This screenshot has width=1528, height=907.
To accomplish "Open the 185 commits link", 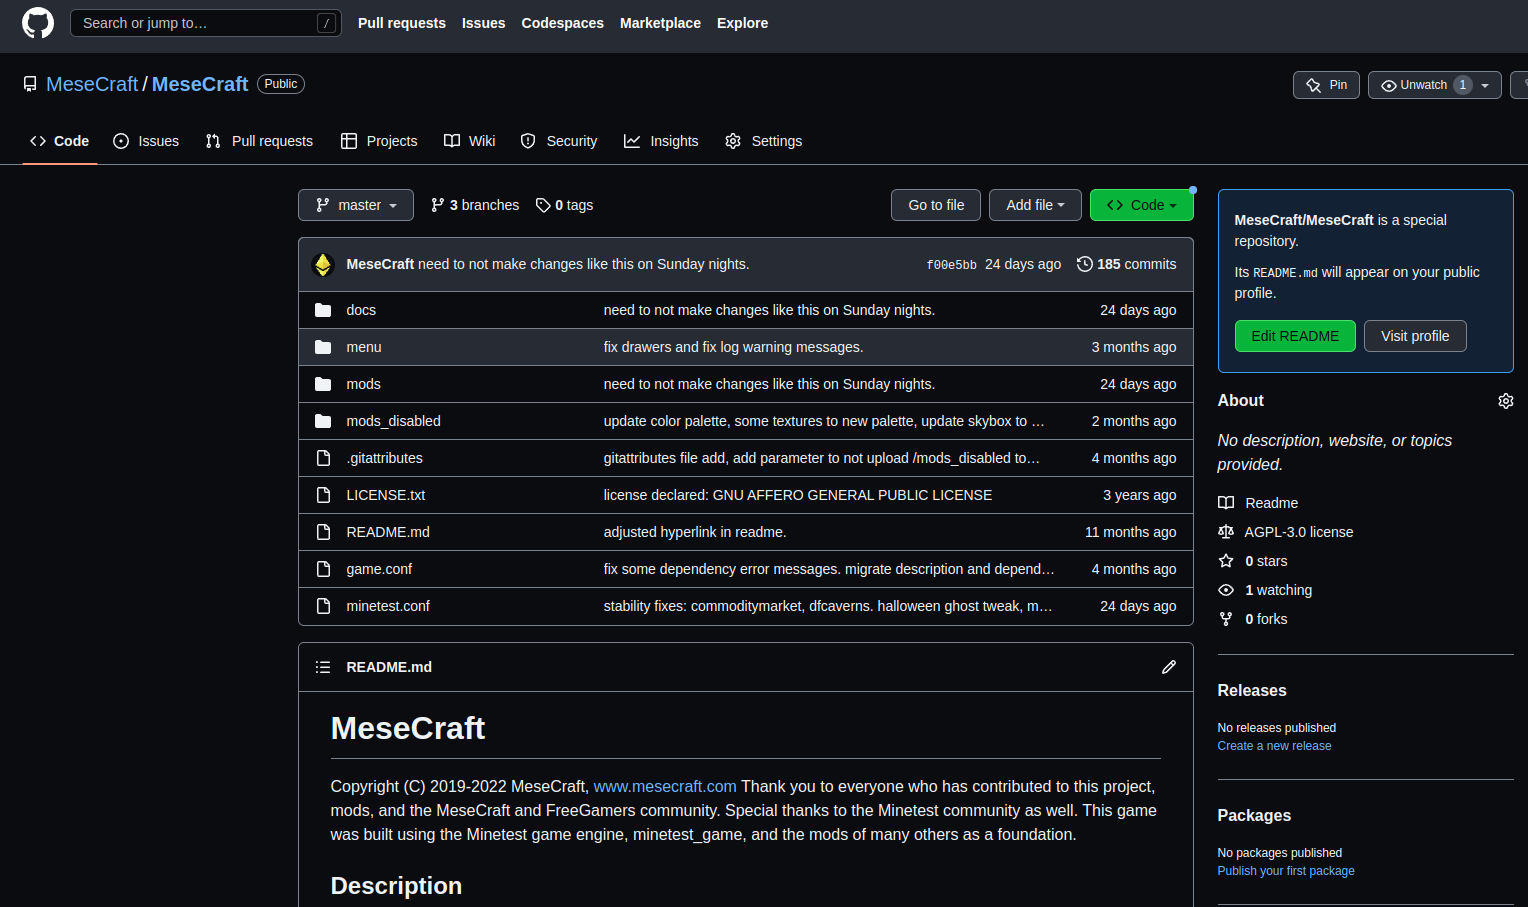I will (1127, 264).
